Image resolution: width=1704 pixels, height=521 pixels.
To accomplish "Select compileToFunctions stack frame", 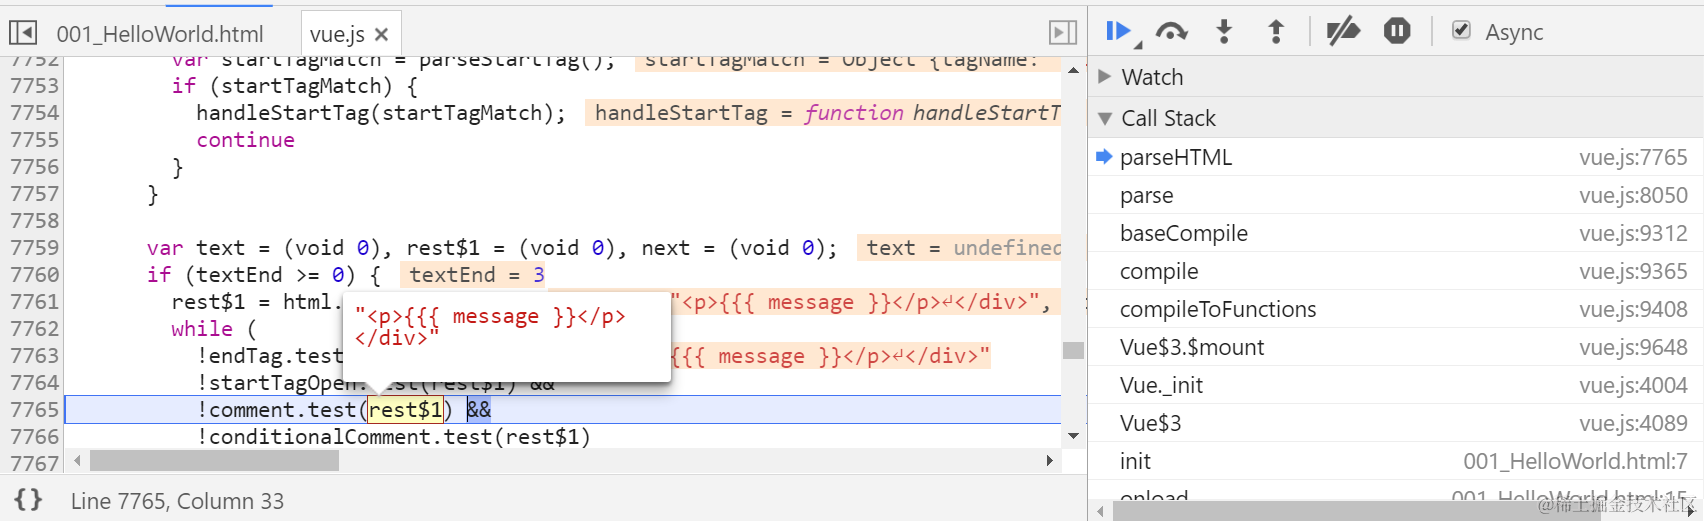I will 1396,309.
